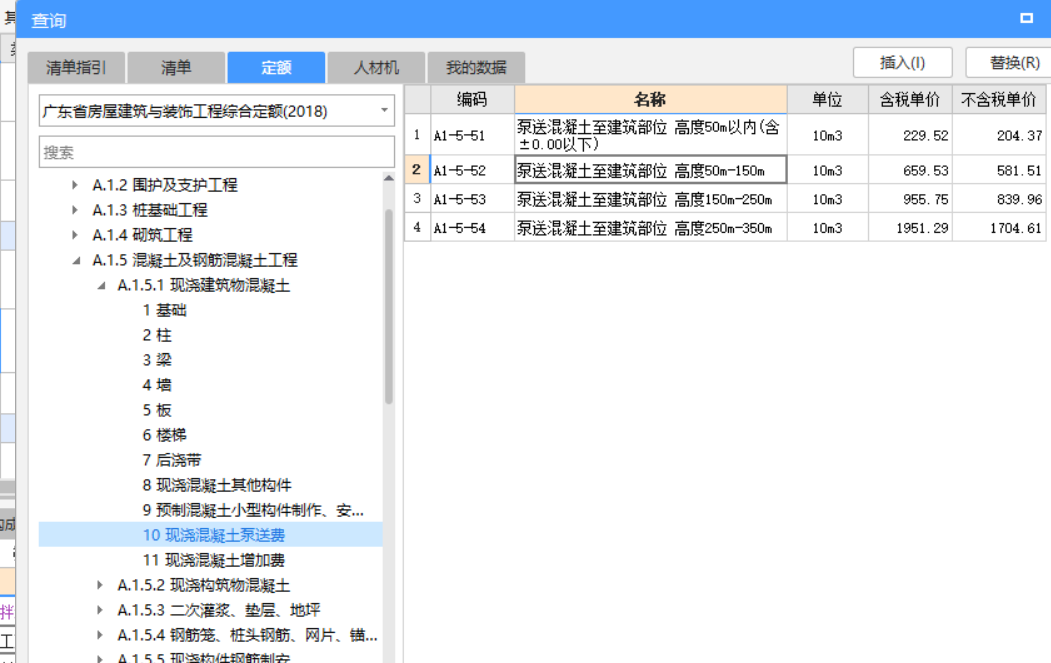This screenshot has height=663, width=1051.
Task: Select tree item 7 后浇带
Action: point(172,460)
